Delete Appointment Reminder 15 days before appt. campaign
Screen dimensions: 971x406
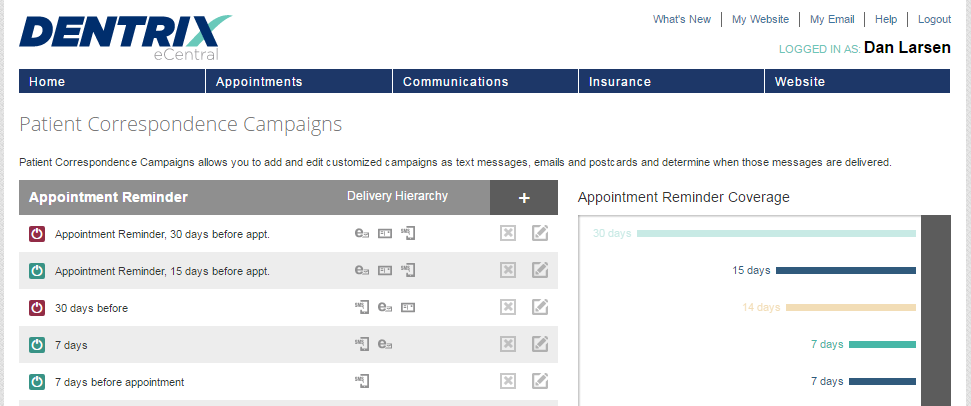508,270
